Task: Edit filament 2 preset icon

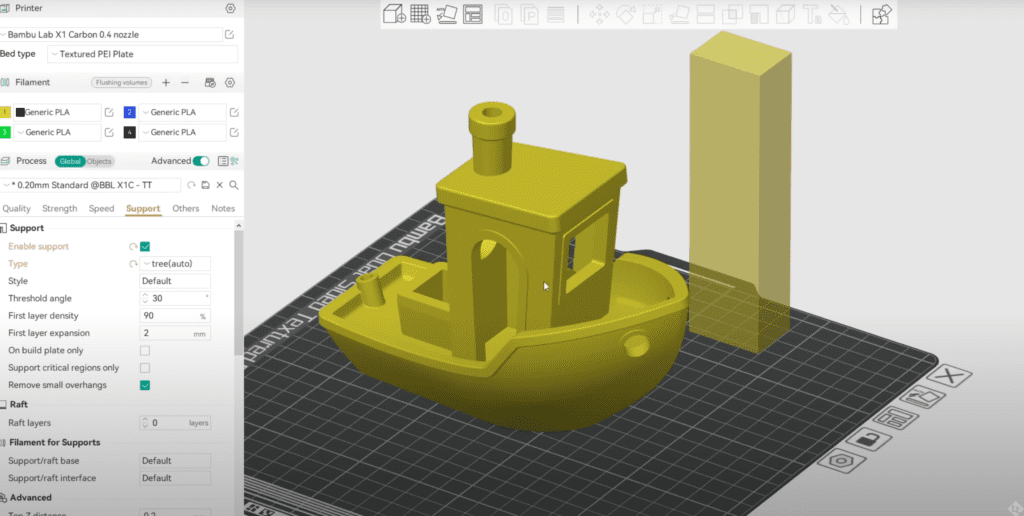Action: (234, 112)
